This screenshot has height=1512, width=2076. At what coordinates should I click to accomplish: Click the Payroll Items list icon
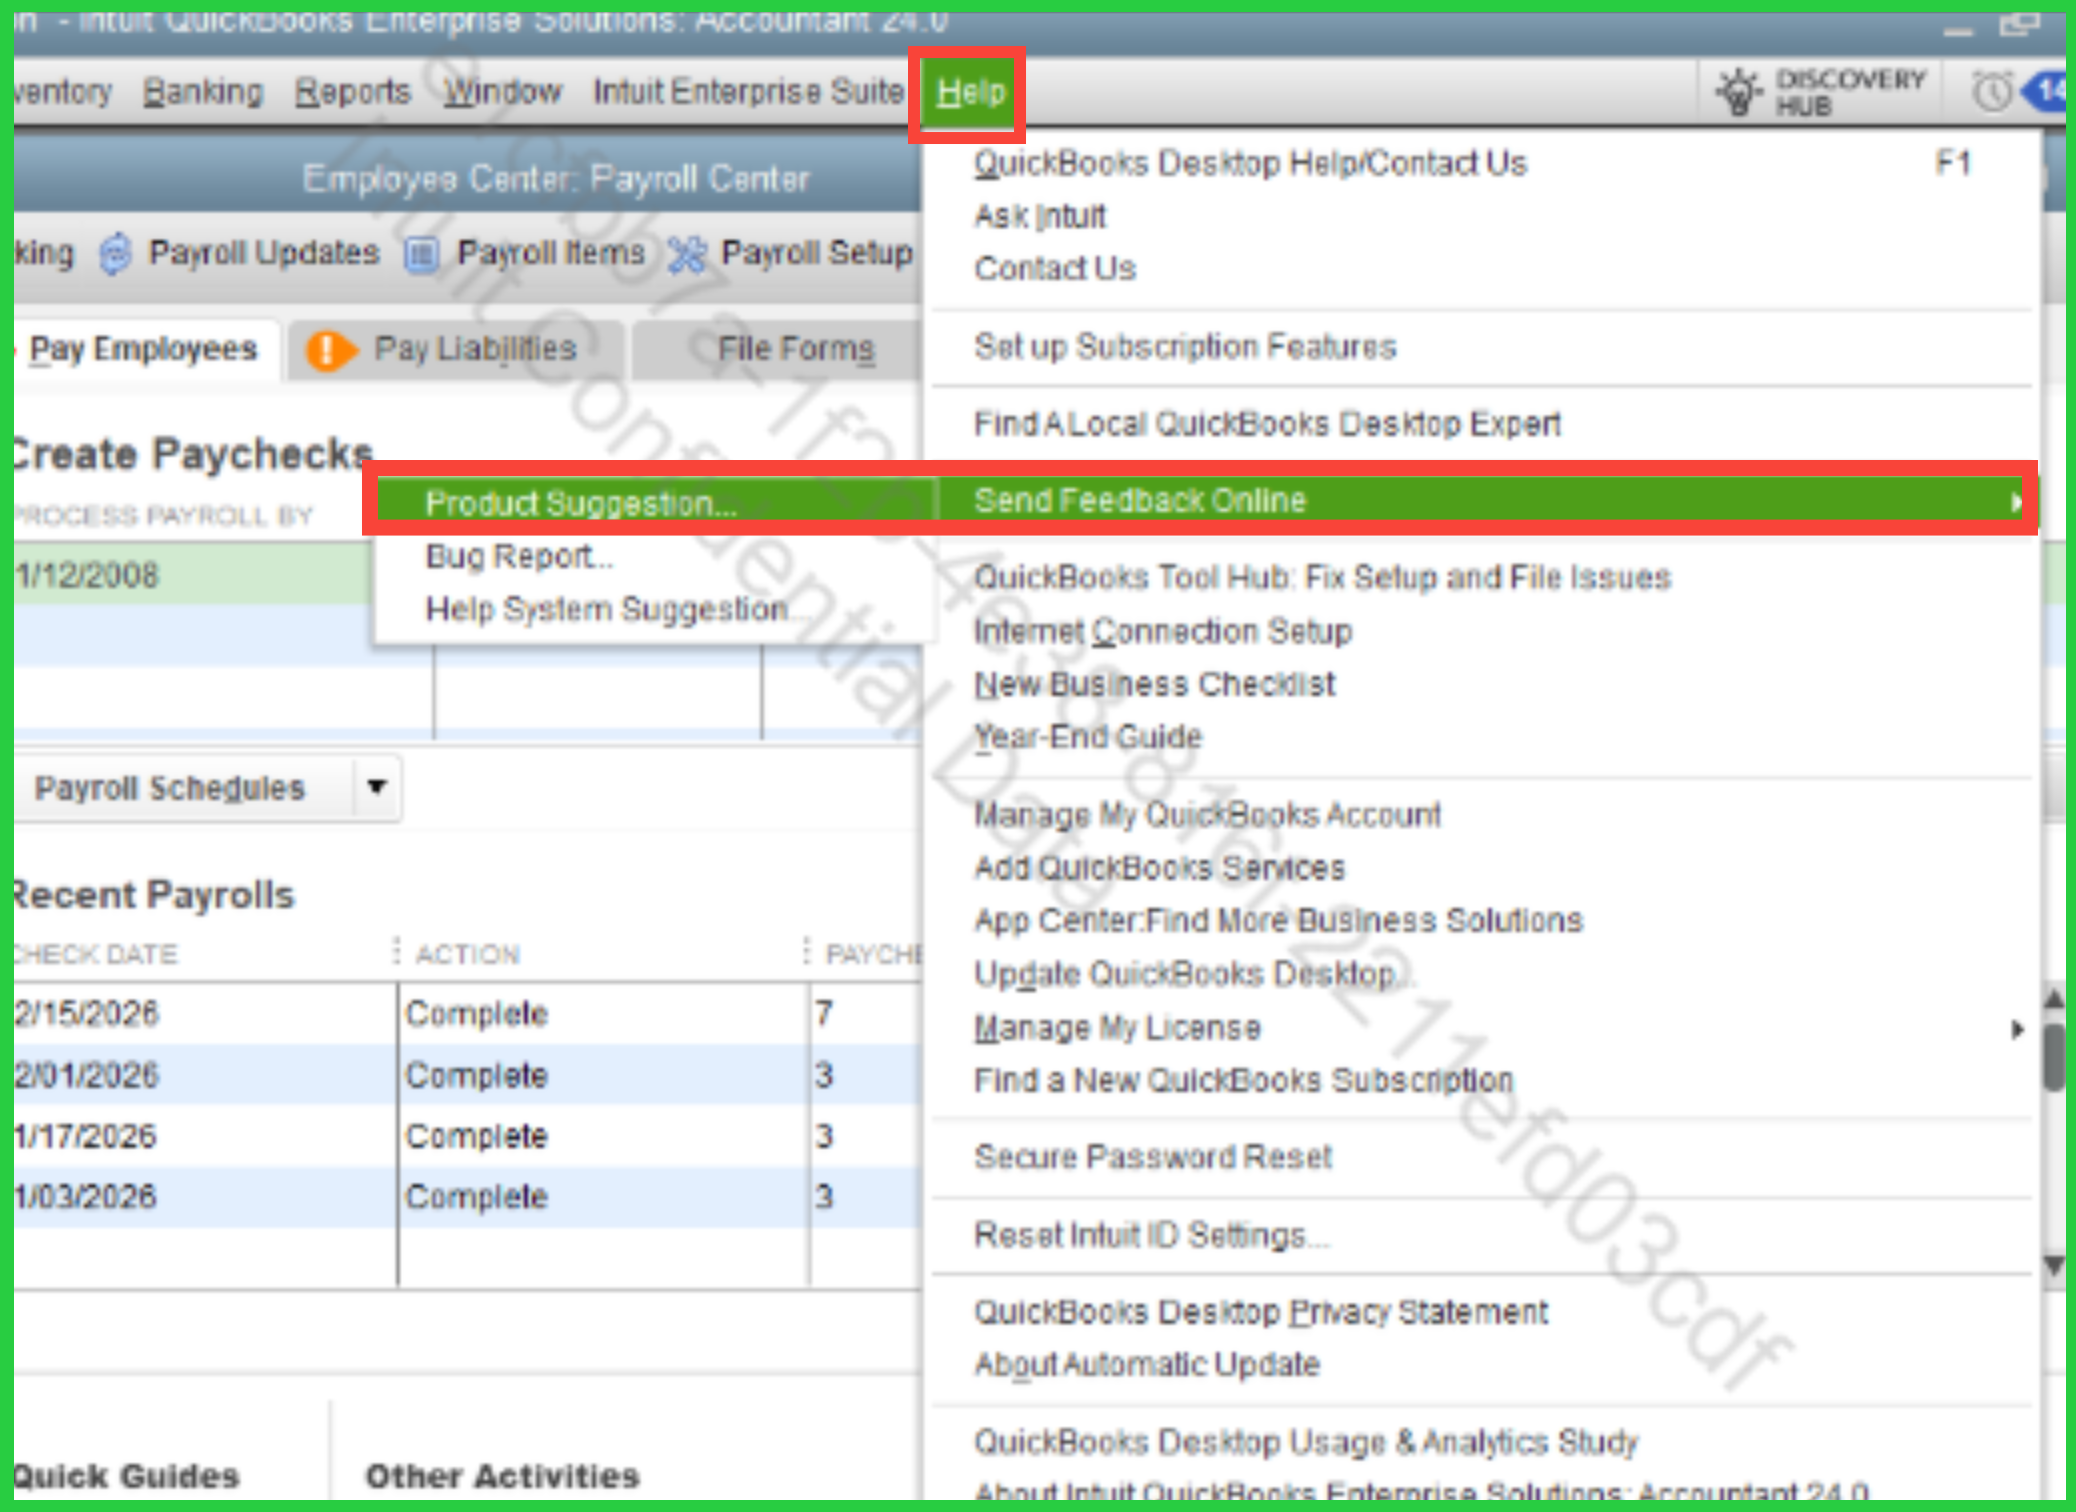(421, 254)
